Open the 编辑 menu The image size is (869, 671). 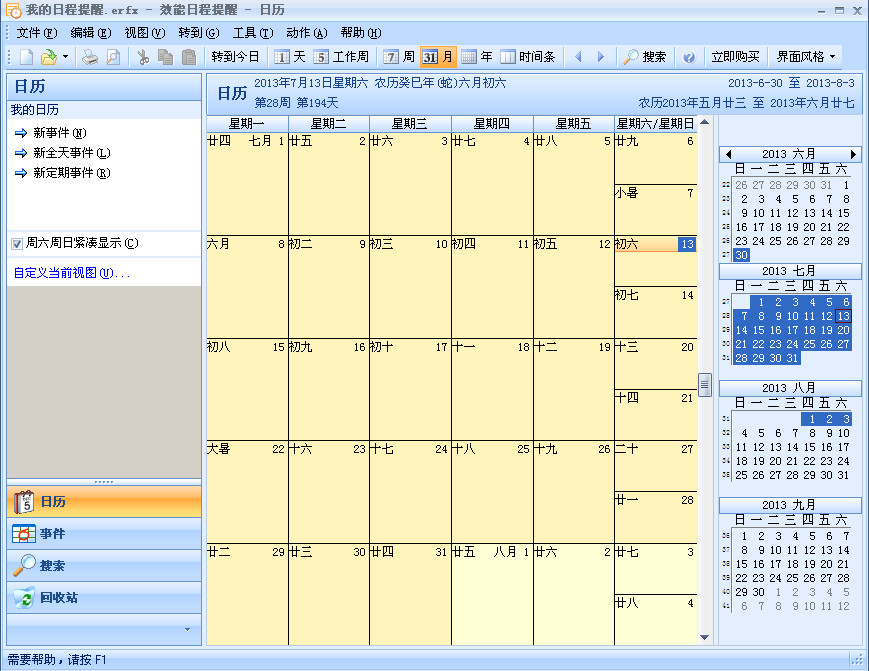coord(90,33)
